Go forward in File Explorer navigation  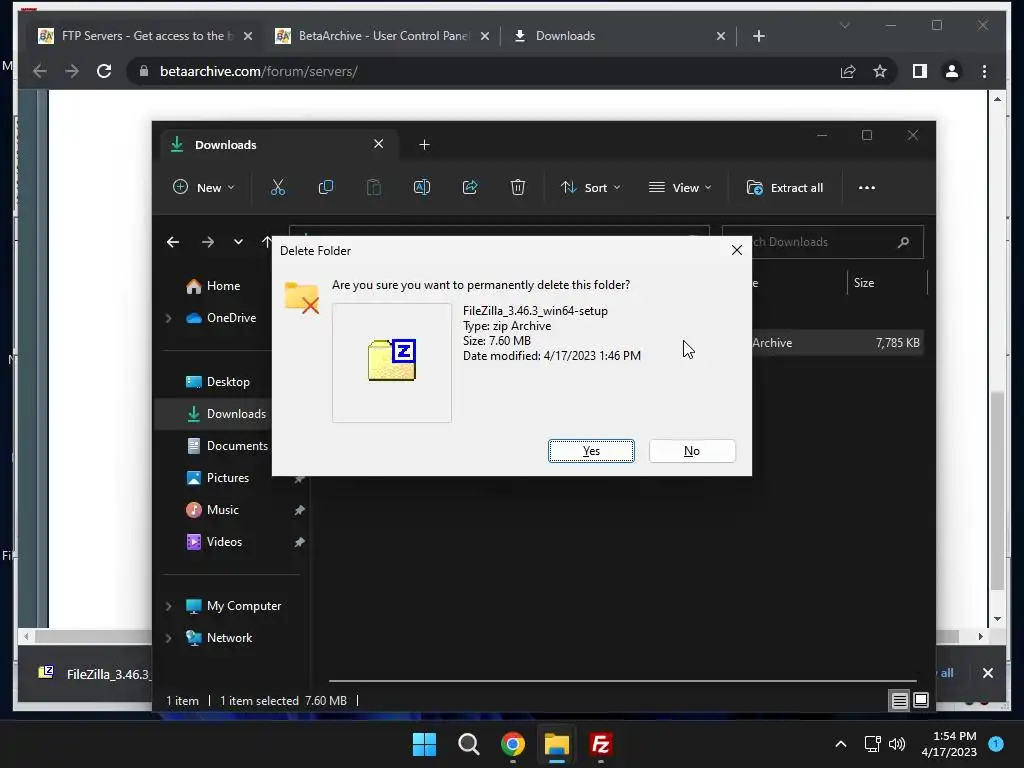point(208,242)
